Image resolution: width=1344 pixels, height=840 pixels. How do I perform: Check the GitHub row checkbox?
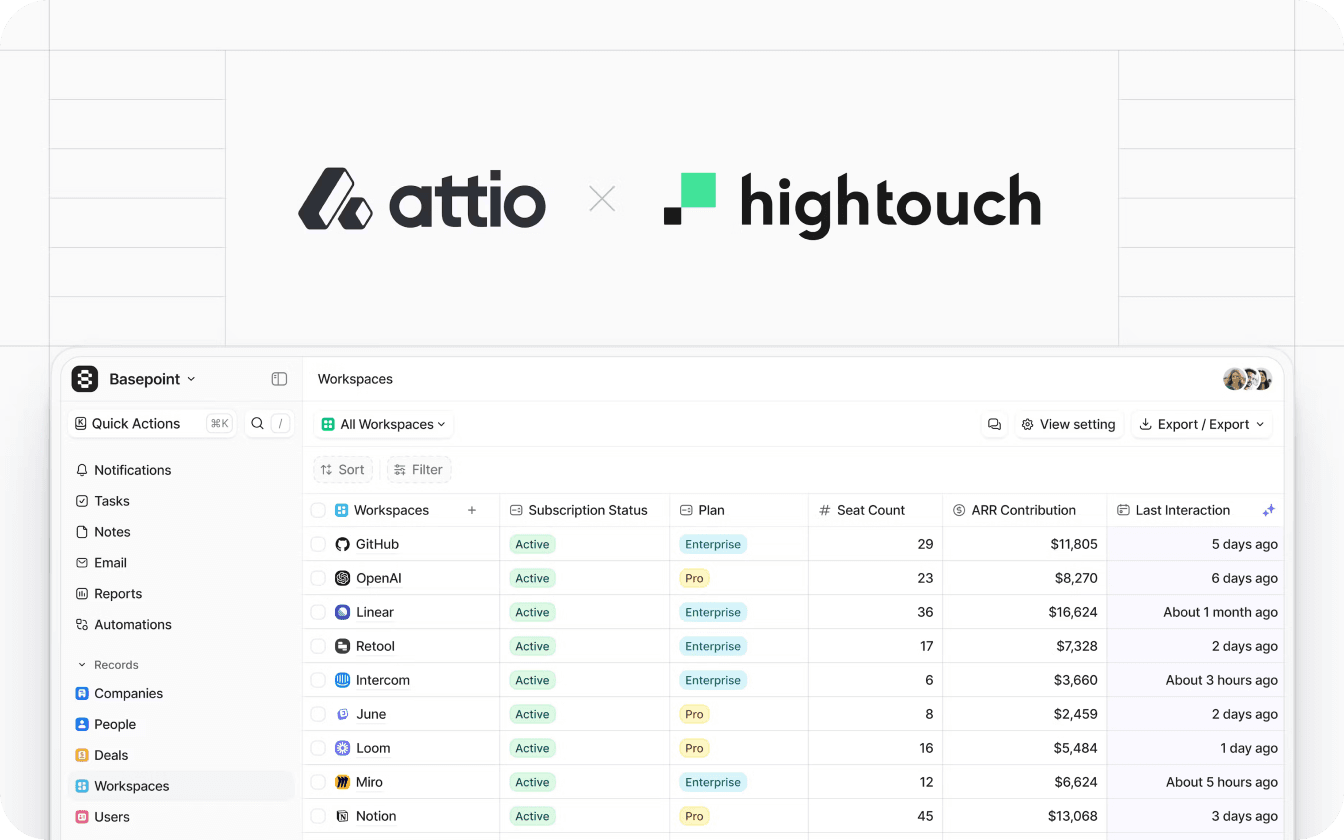(318, 544)
